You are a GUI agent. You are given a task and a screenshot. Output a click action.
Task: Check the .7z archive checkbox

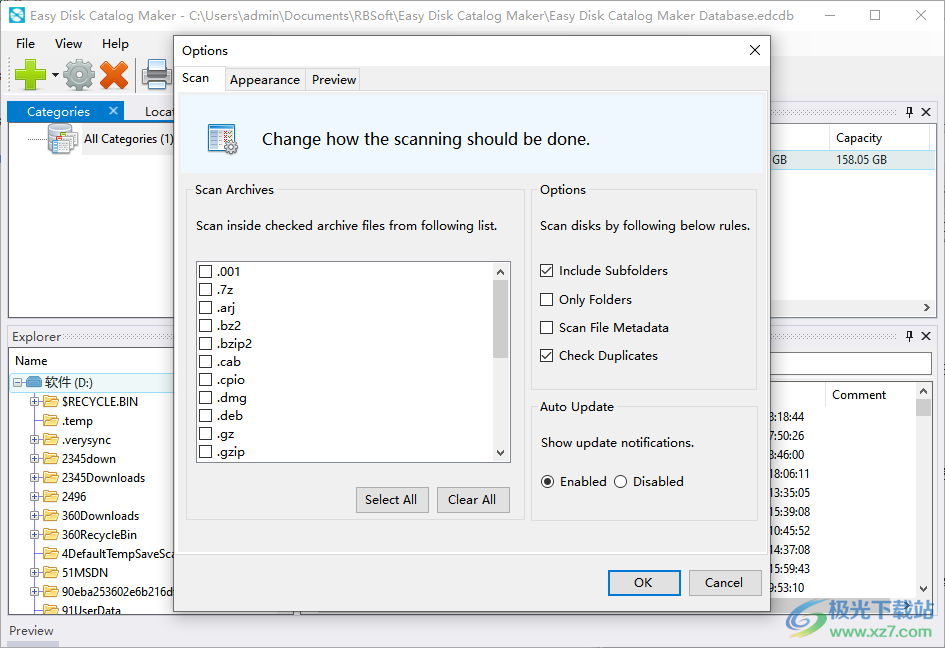point(206,289)
